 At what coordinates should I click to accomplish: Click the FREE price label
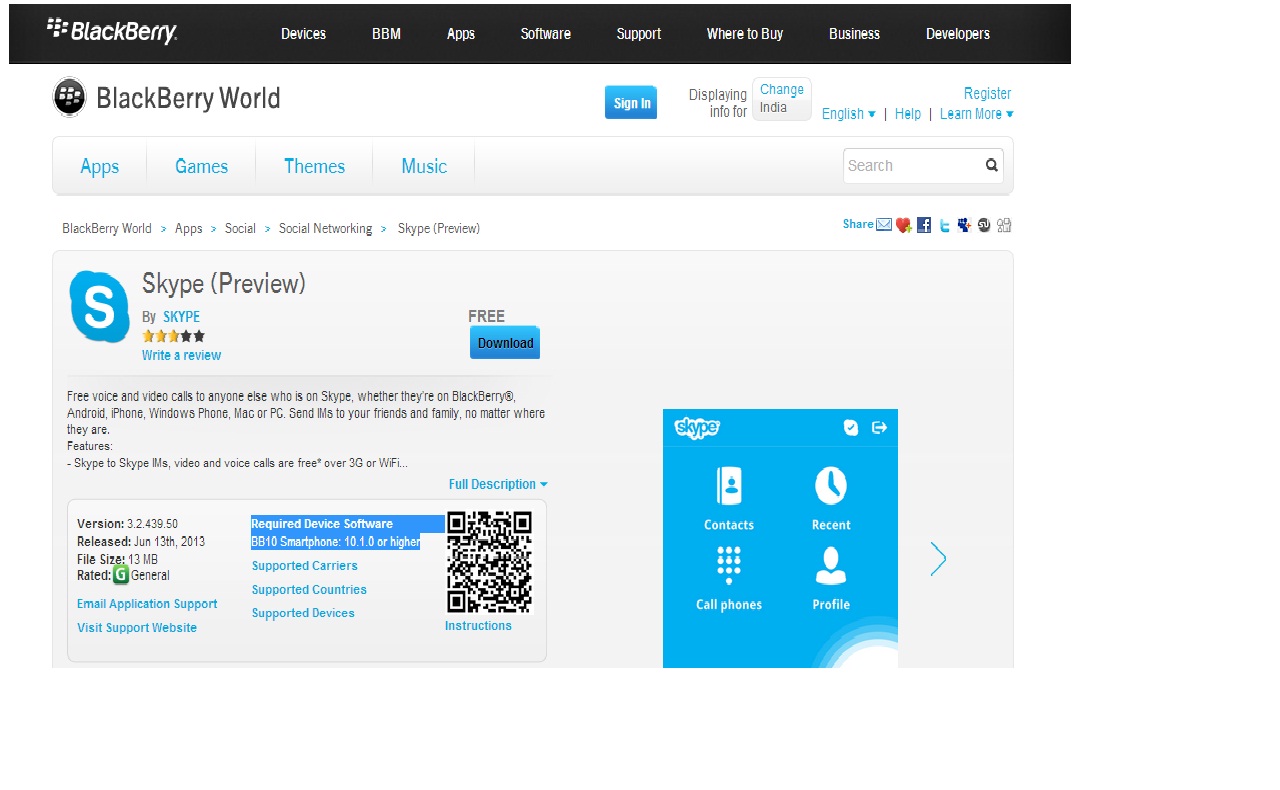(486, 316)
